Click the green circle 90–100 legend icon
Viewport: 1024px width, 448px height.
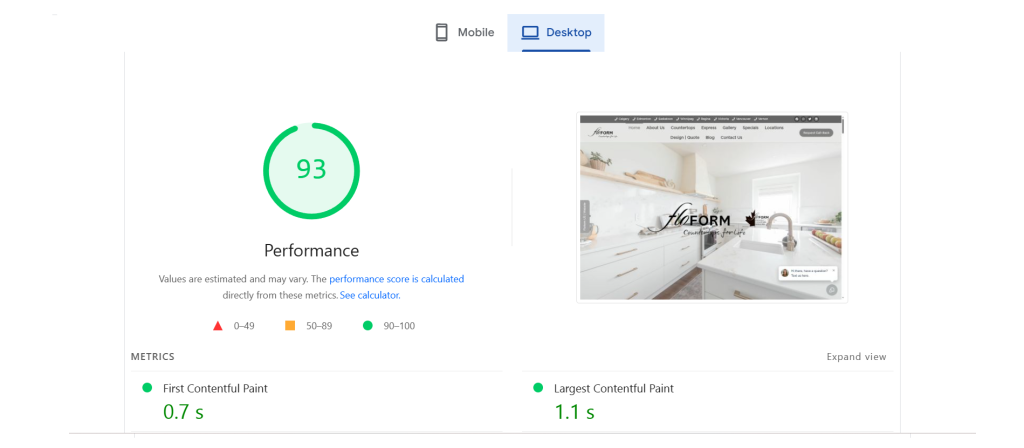(x=367, y=325)
